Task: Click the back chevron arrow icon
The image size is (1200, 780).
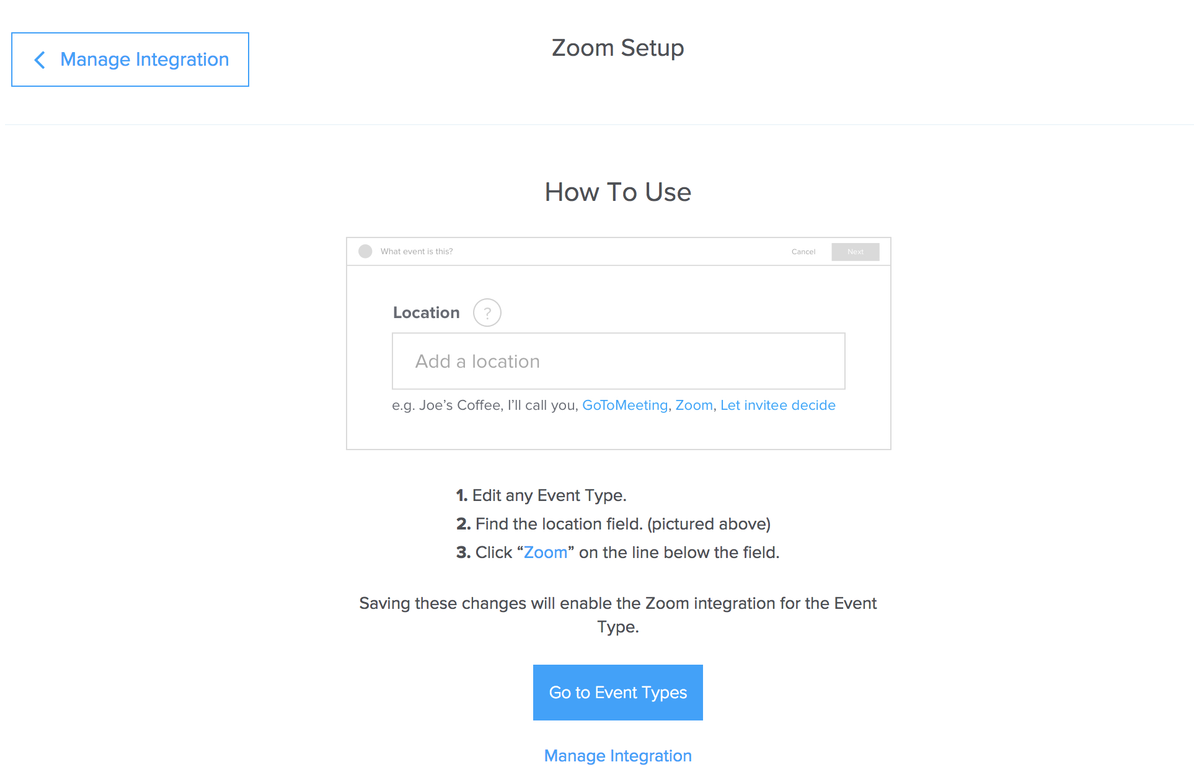Action: 40,60
